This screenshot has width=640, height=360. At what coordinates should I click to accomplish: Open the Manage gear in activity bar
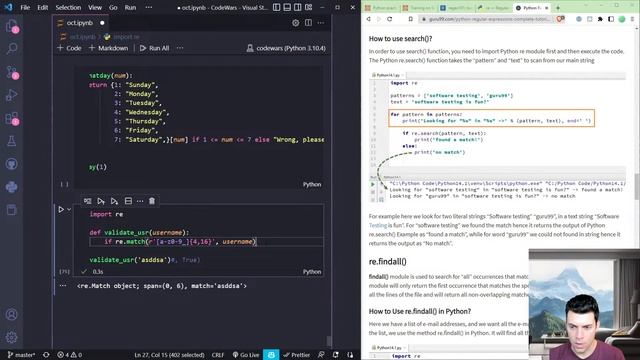(11, 337)
